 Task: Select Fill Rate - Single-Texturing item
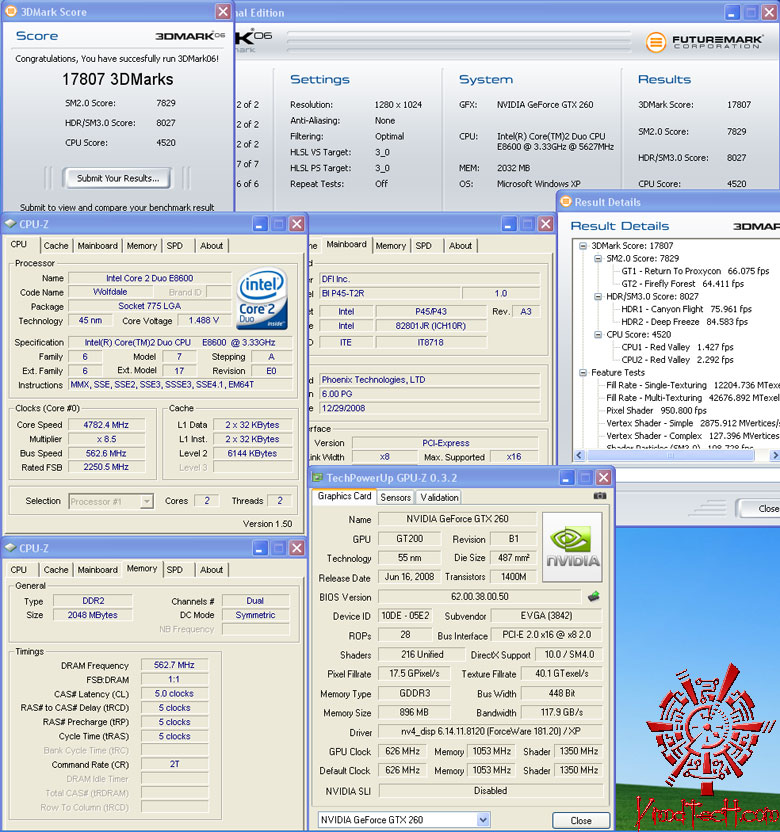pyautogui.click(x=692, y=385)
